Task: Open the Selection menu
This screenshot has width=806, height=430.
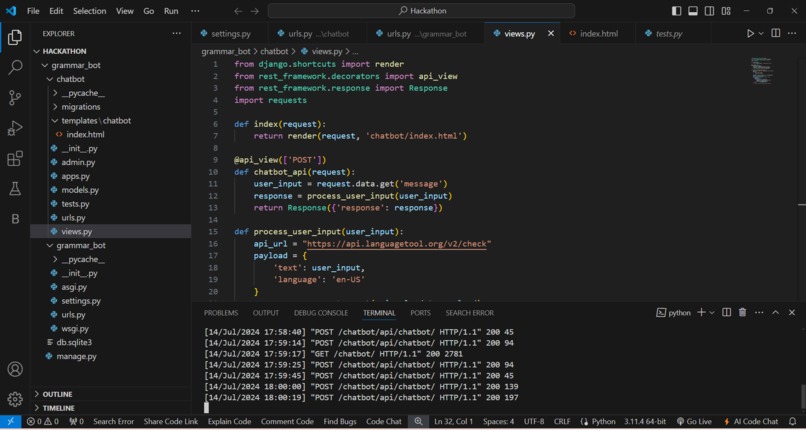Action: pyautogui.click(x=89, y=11)
